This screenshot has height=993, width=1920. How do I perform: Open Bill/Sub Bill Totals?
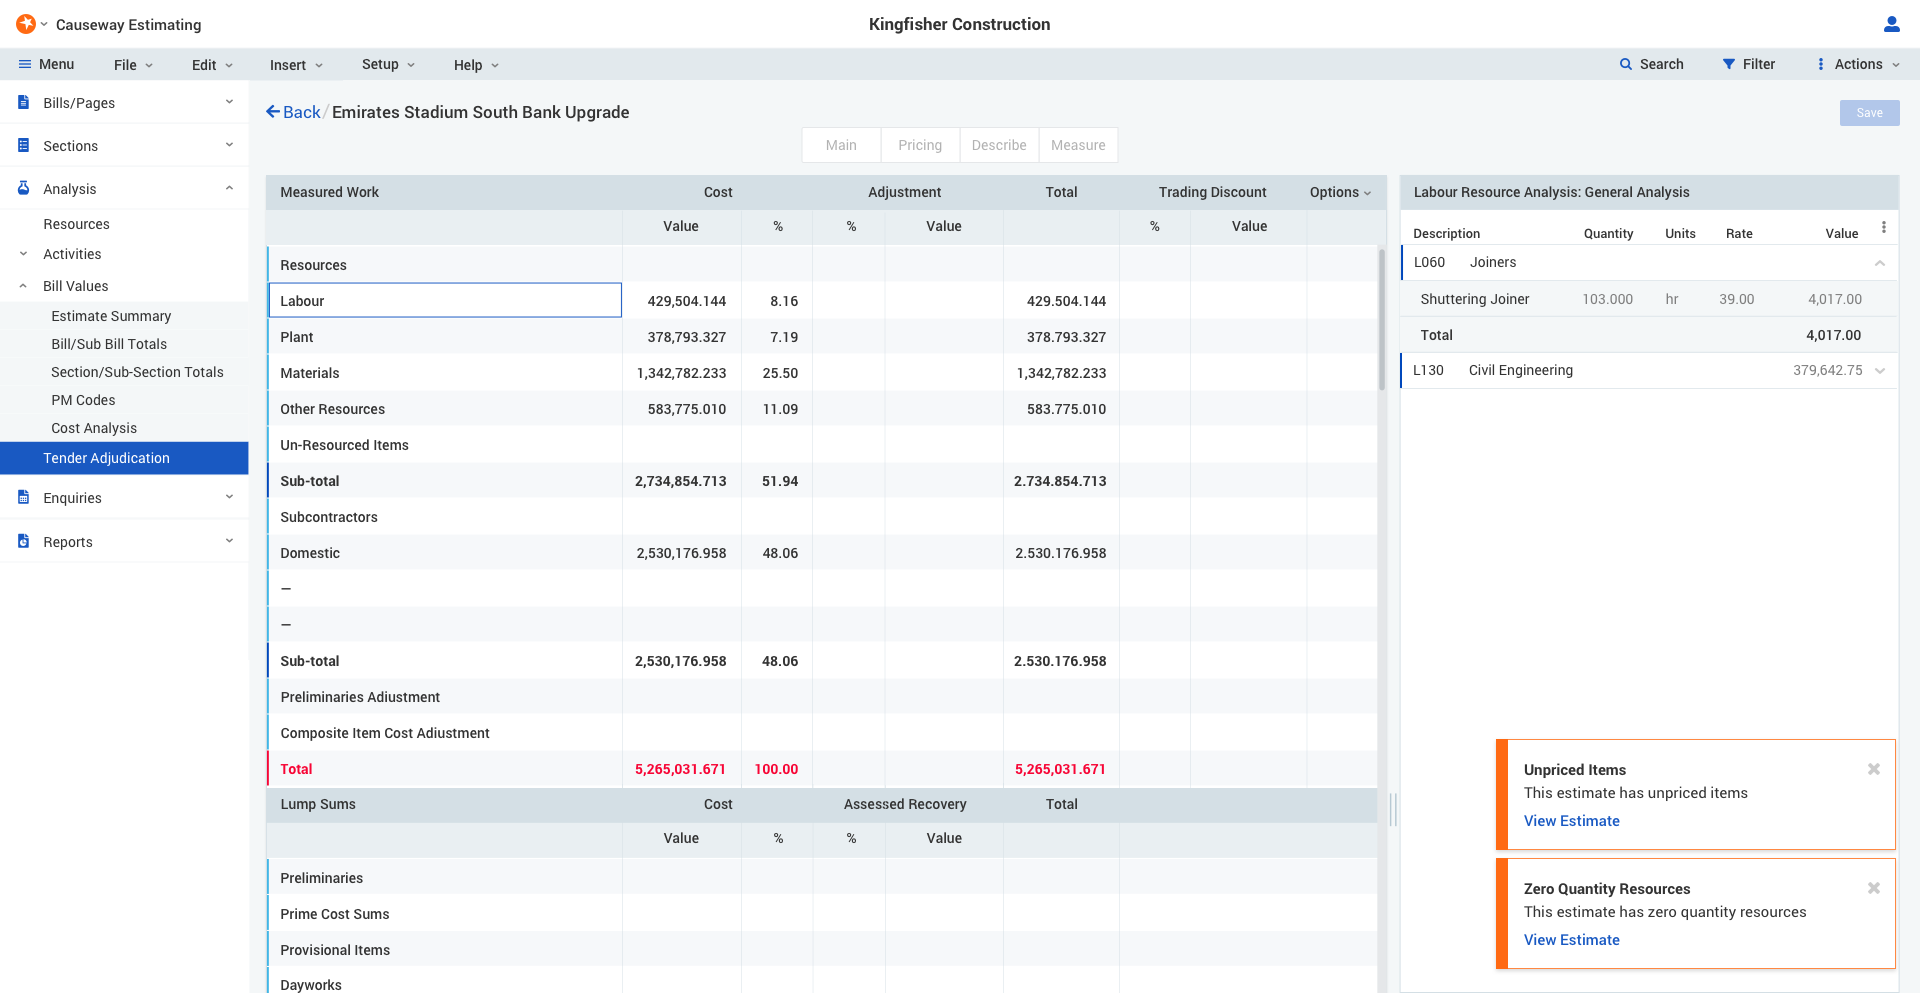109,344
